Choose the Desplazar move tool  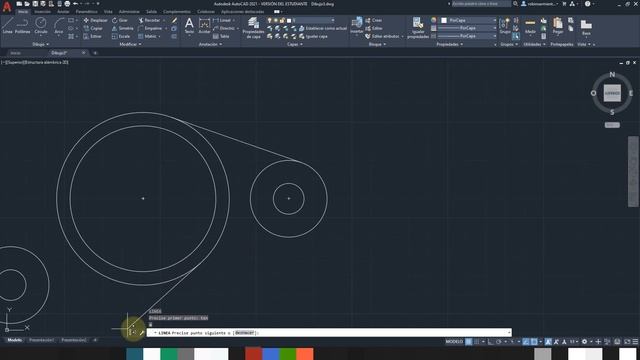96,20
